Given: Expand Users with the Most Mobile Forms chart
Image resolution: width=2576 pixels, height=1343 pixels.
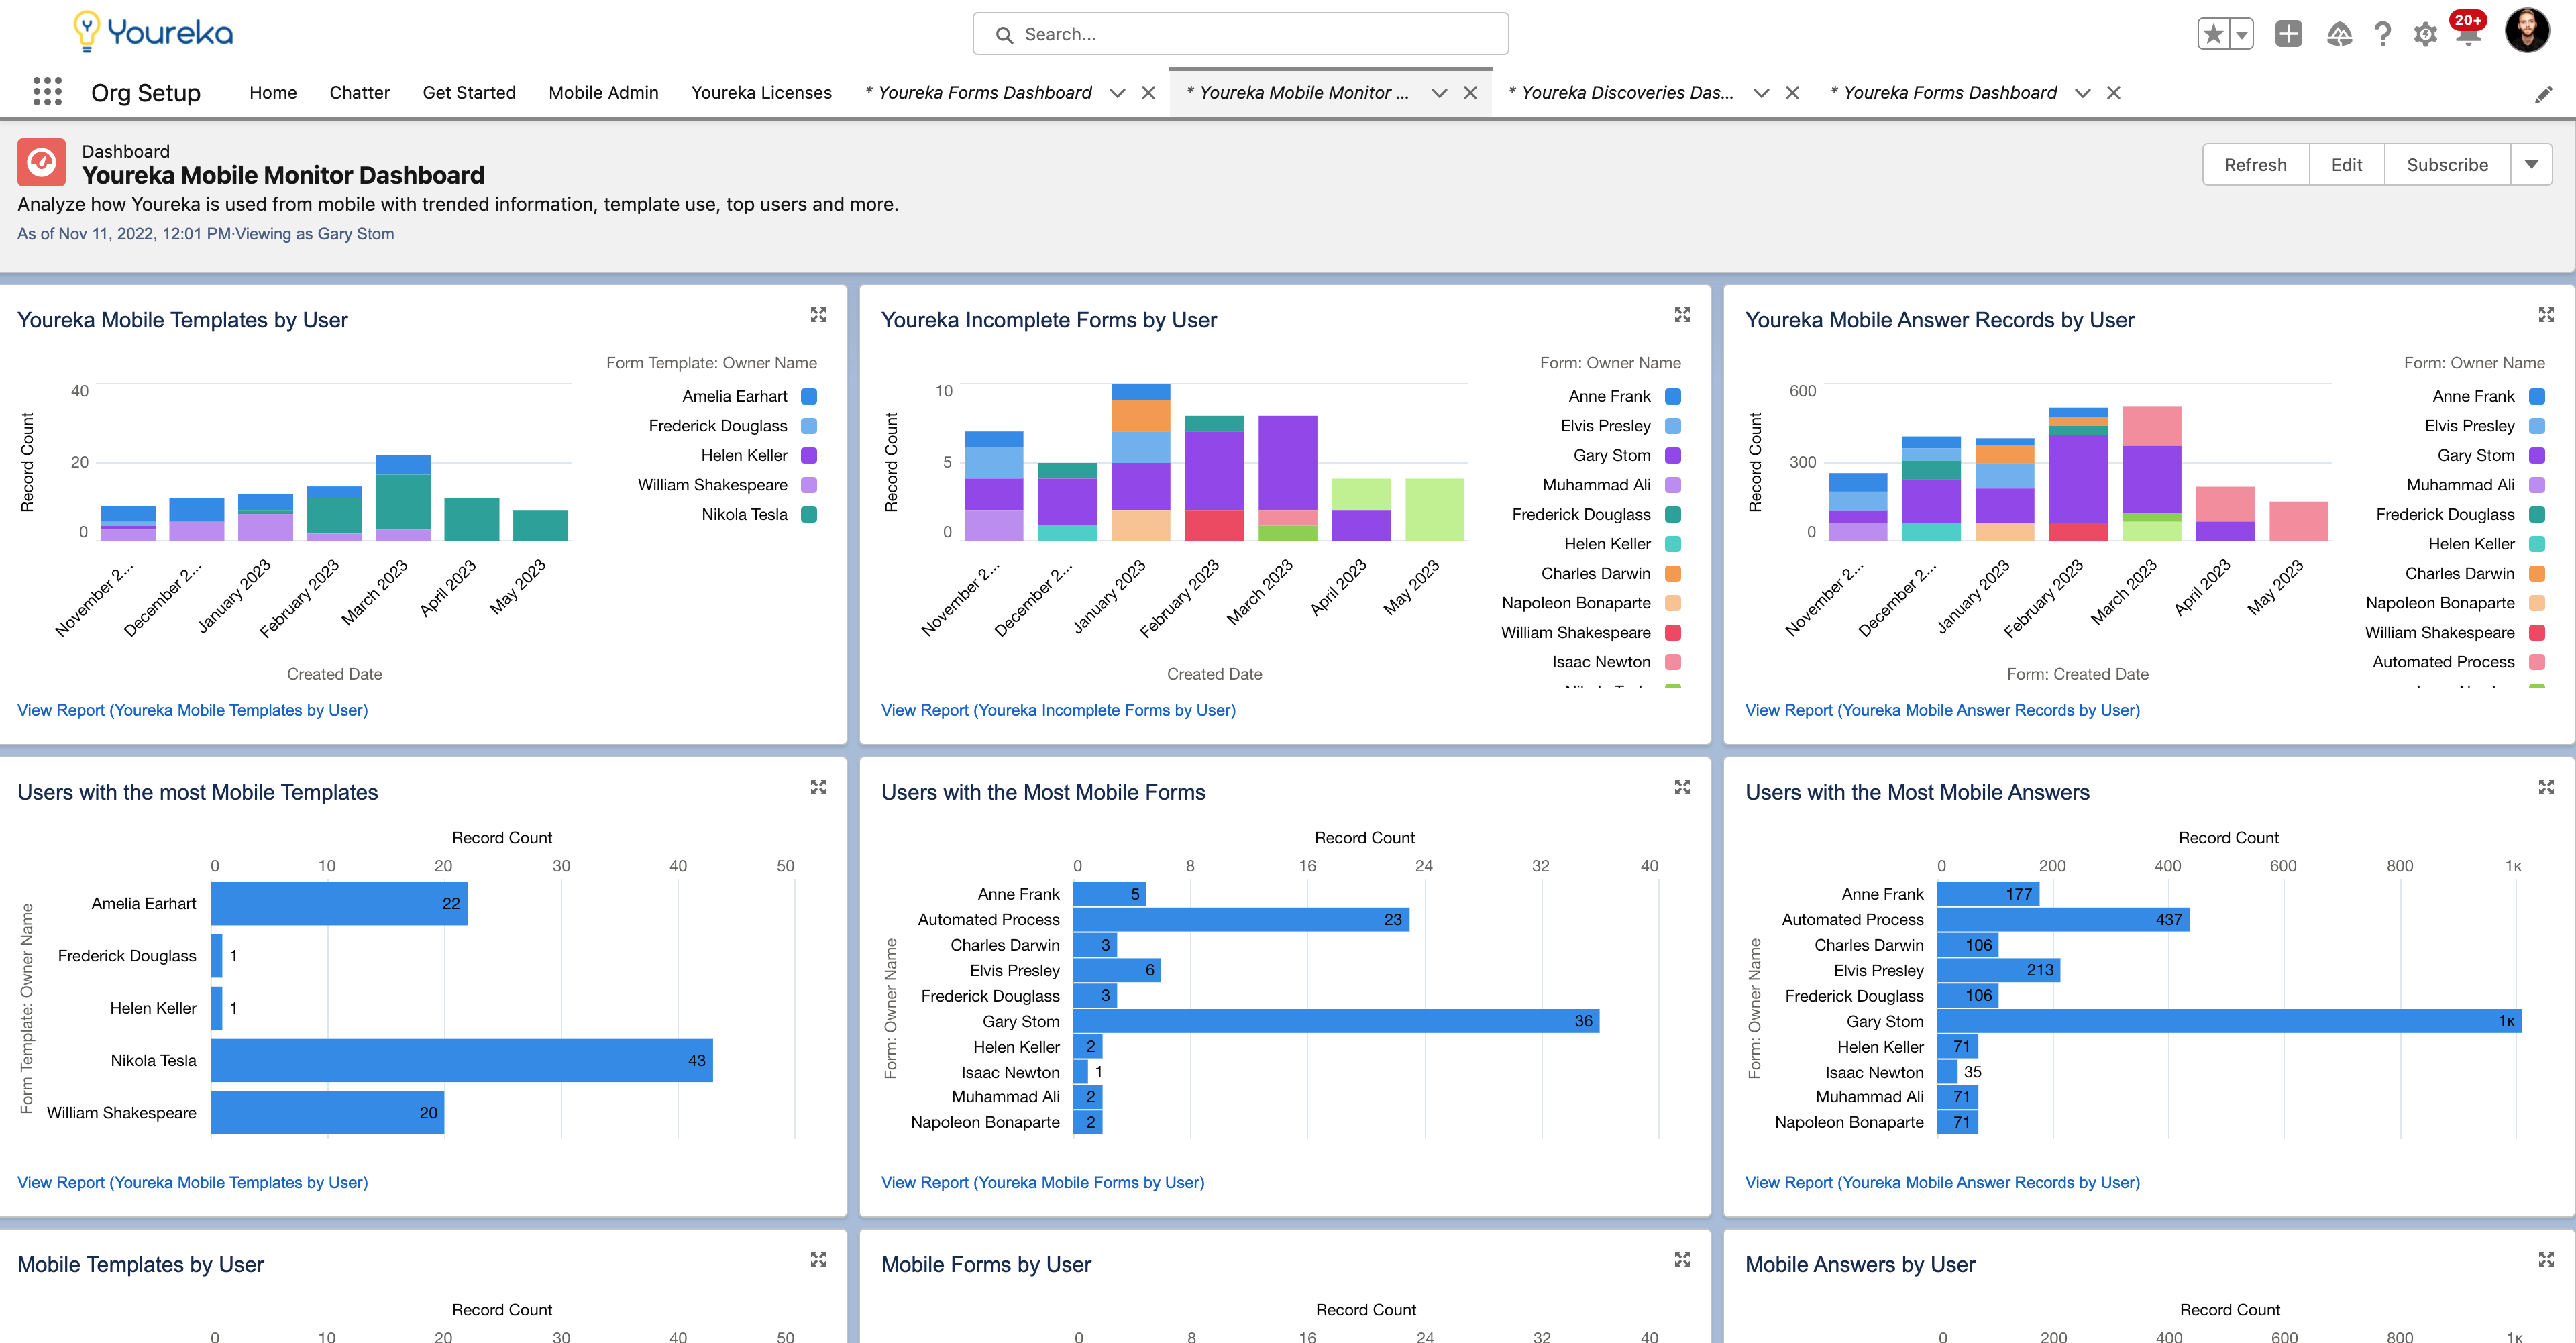Looking at the screenshot, I should coord(1682,787).
